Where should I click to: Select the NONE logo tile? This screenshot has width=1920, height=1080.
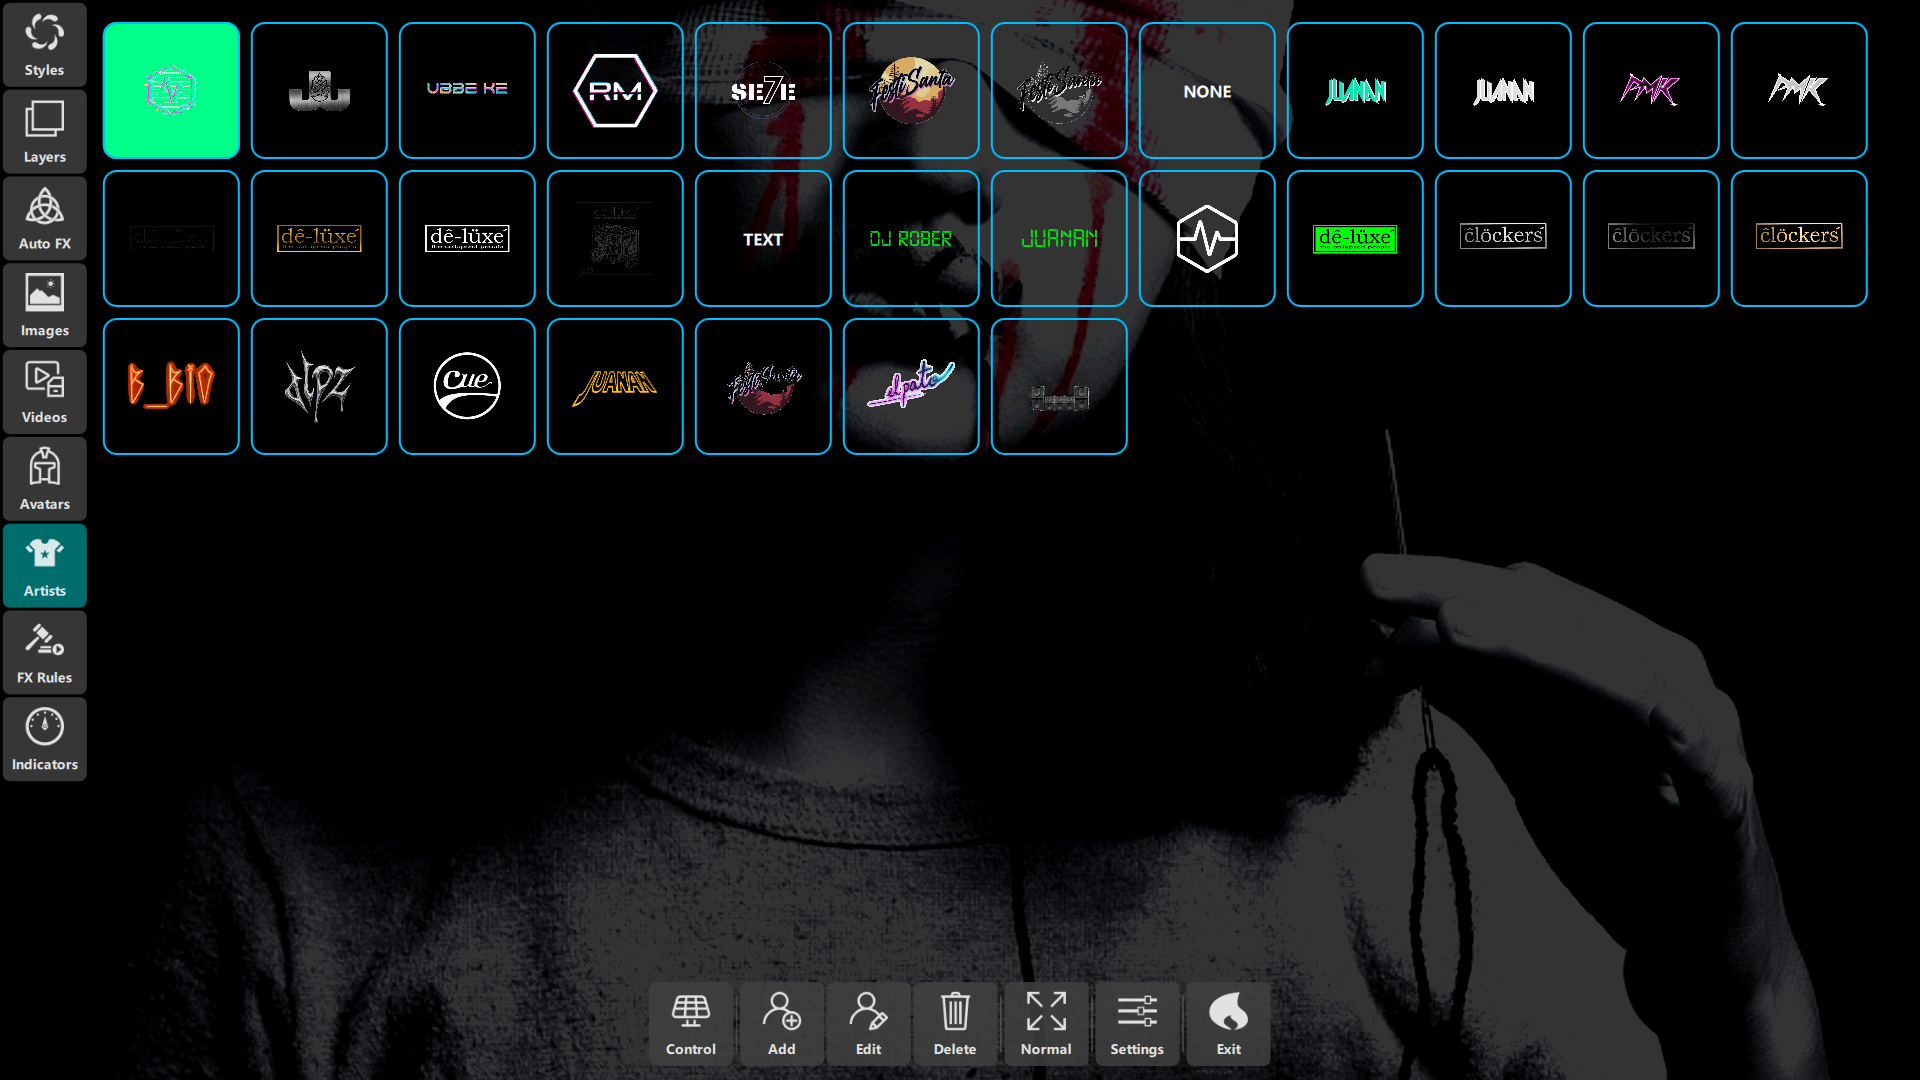pyautogui.click(x=1207, y=90)
